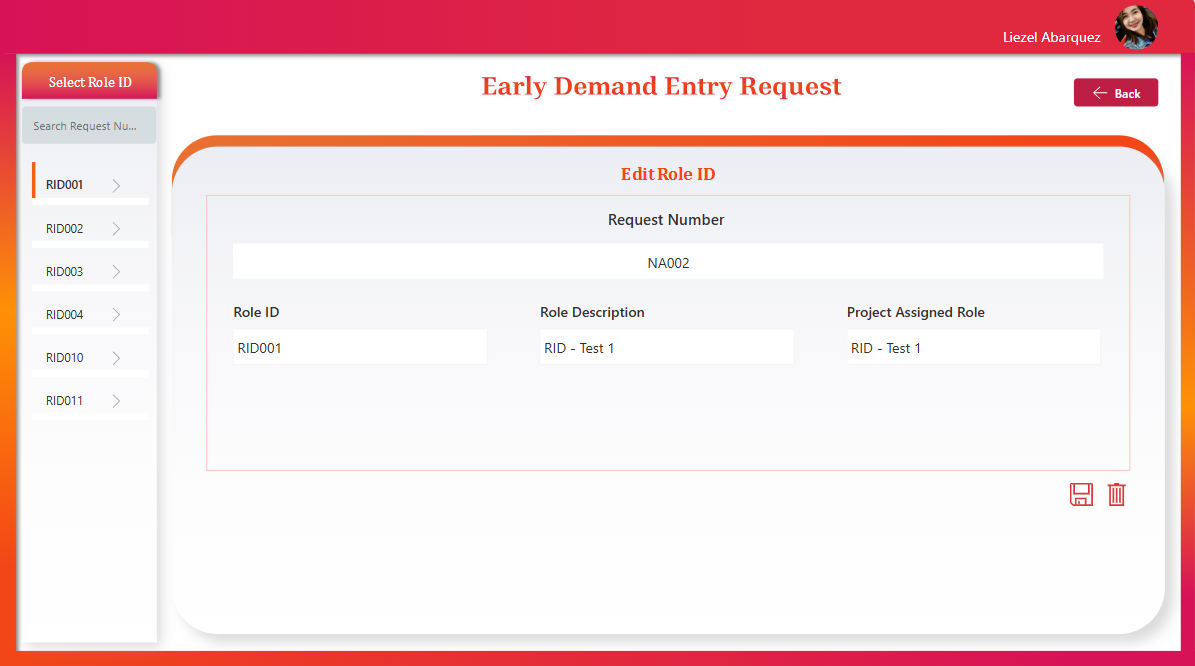This screenshot has height=666, width=1195.
Task: Choose RID010 from the sidebar
Action: 65,358
